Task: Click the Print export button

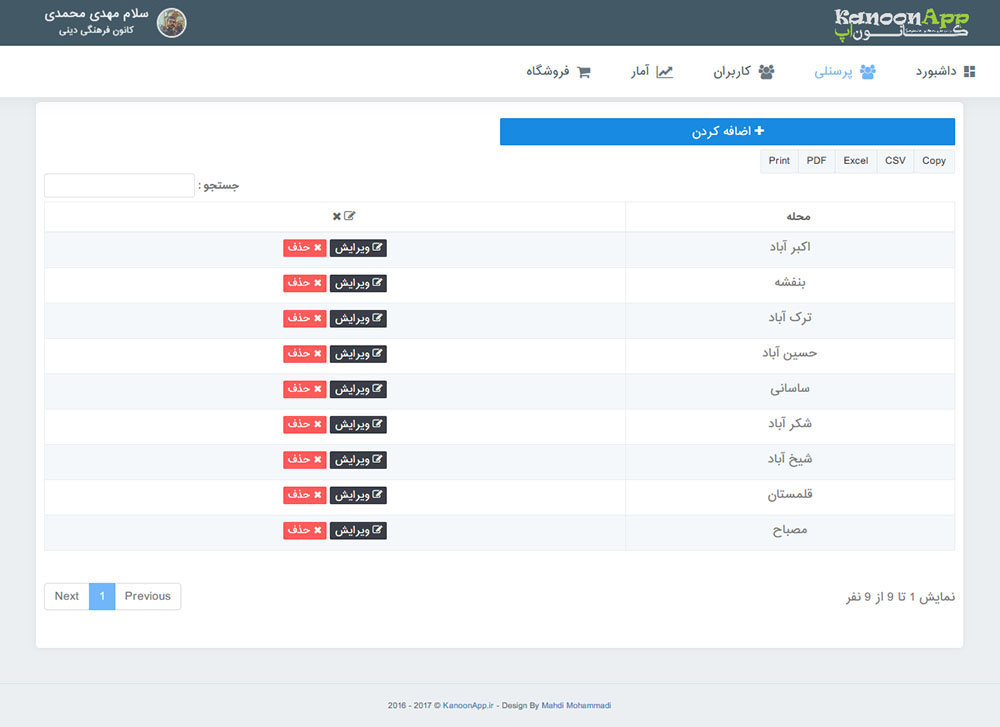Action: 779,160
